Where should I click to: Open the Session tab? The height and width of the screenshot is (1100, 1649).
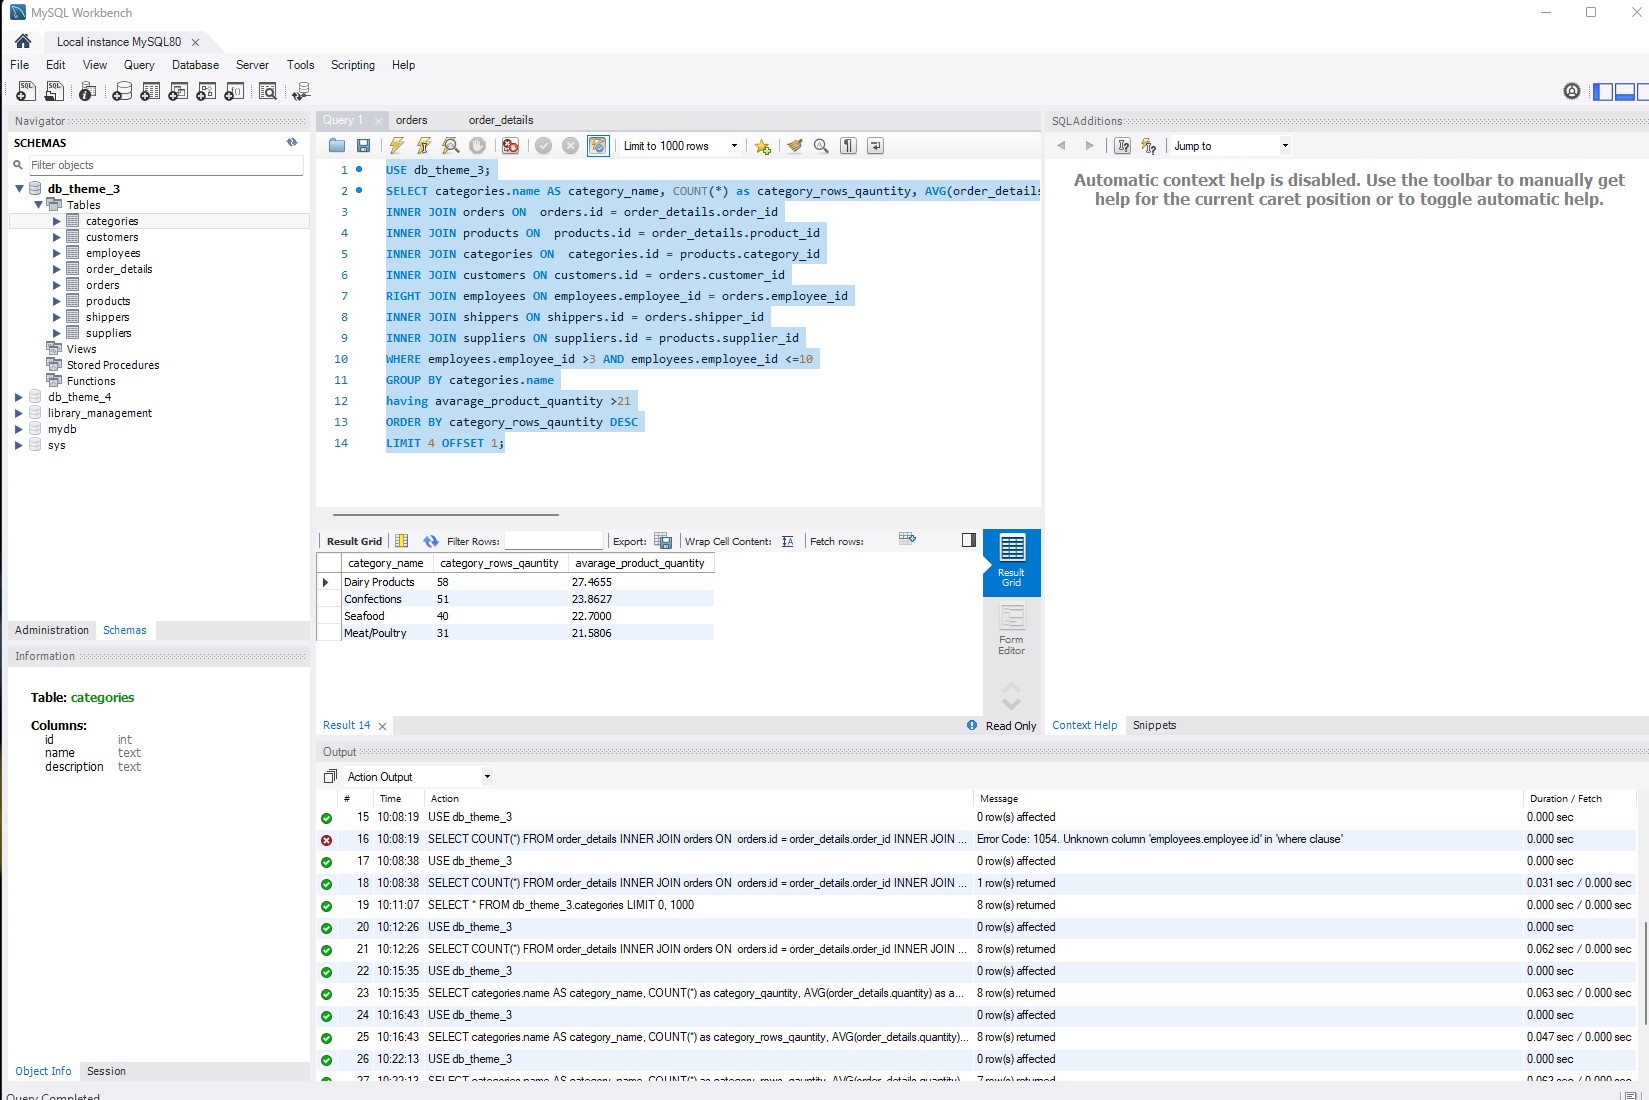click(106, 1071)
